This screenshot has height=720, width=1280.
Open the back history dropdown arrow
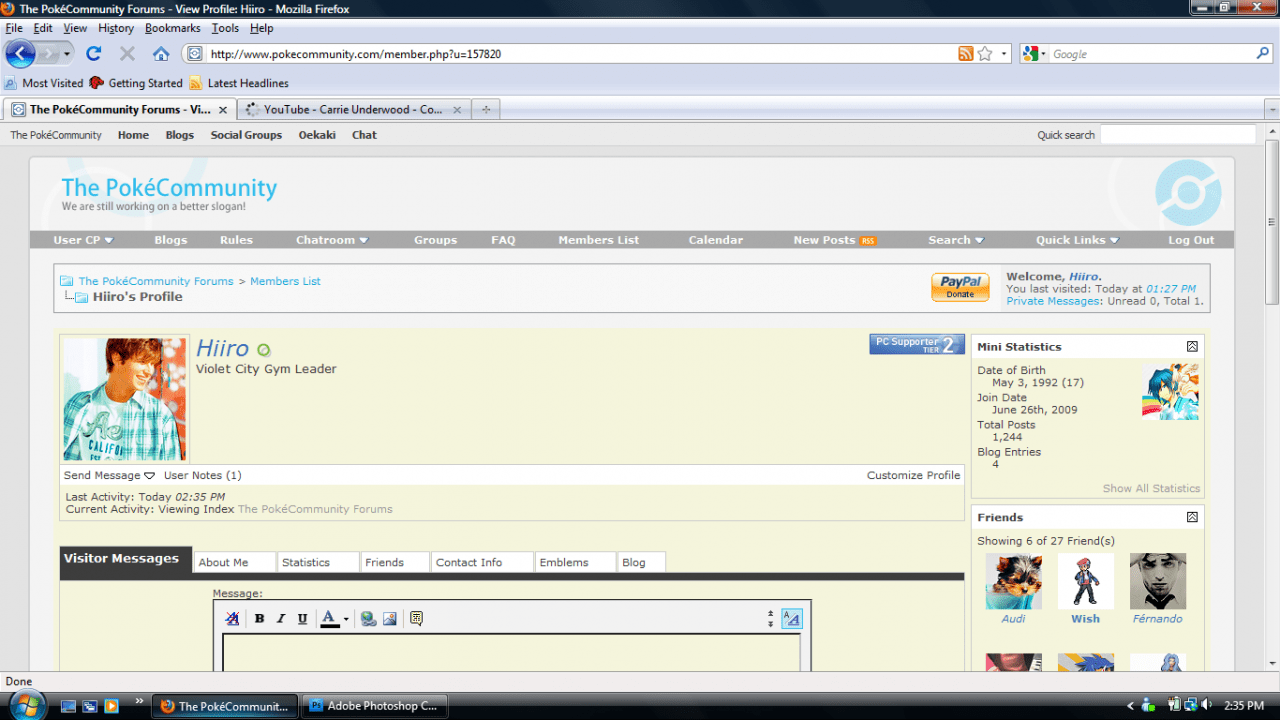67,54
